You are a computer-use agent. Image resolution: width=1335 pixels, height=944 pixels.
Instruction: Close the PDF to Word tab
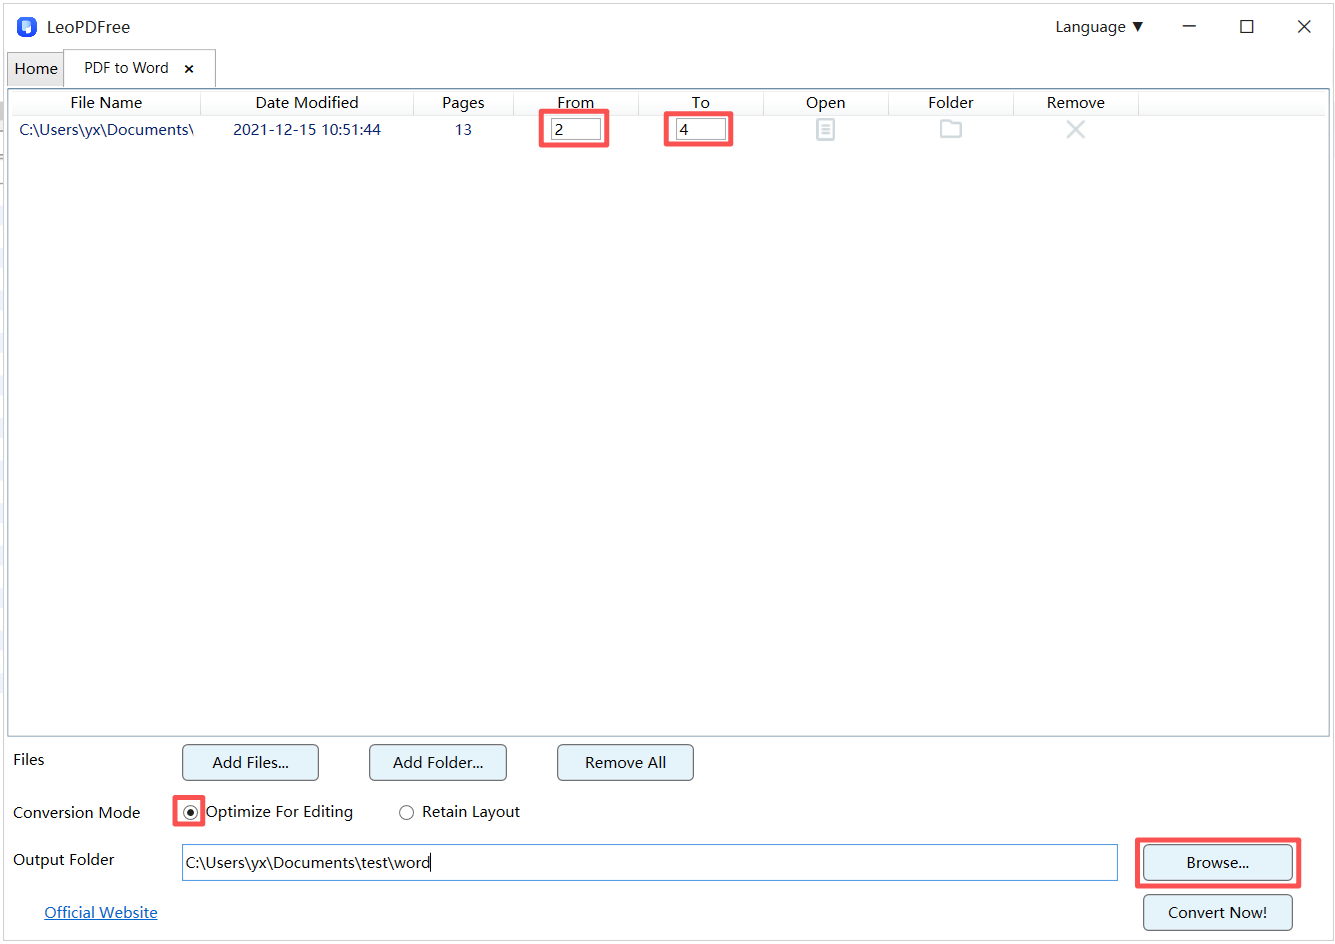click(189, 69)
